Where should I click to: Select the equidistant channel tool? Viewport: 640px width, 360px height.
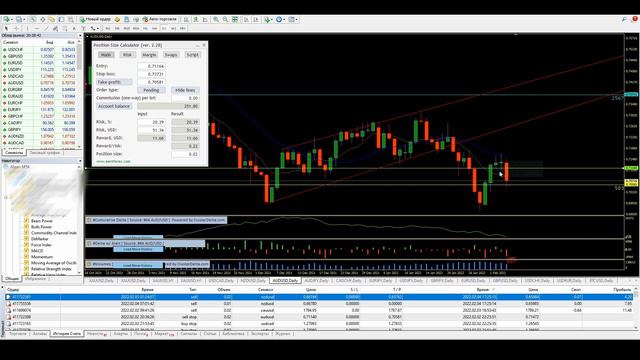point(55,28)
